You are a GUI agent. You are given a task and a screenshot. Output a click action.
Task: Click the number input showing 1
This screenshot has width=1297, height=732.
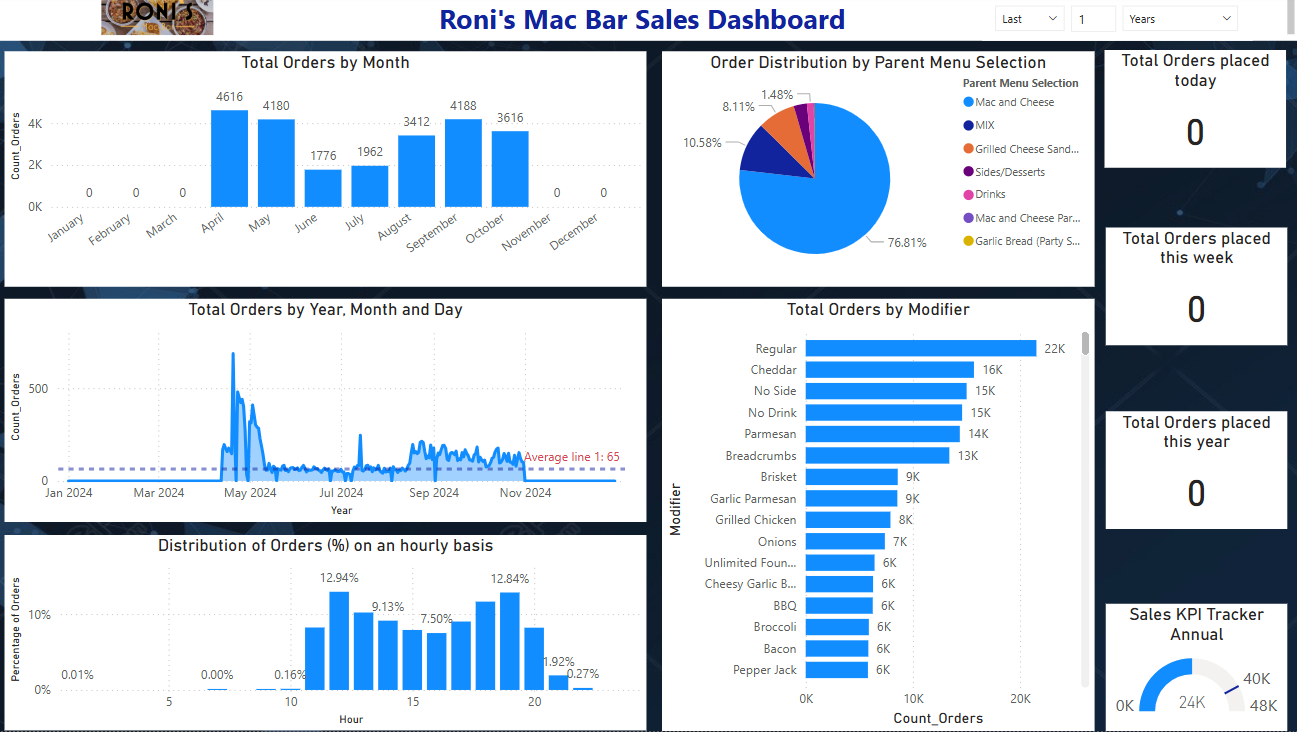[1093, 19]
